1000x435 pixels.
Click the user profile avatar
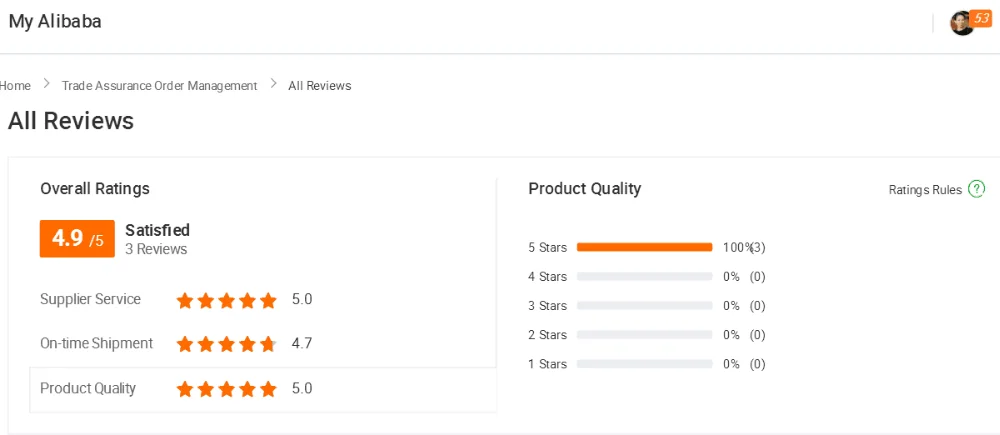961,24
